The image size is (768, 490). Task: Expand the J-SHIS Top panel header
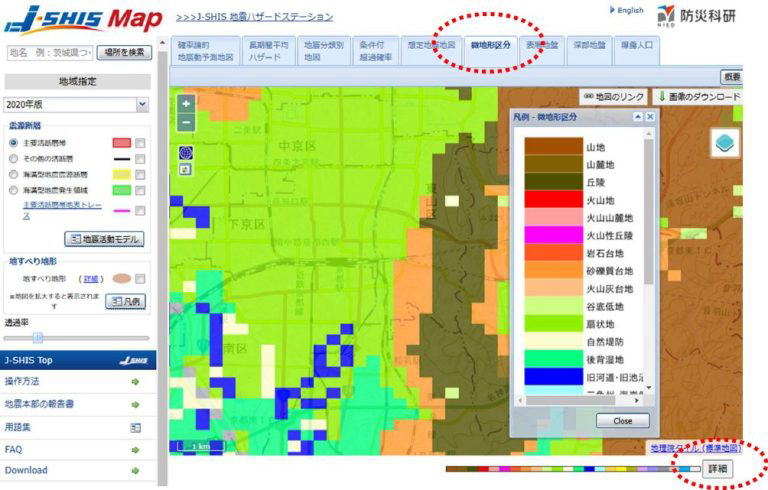[77, 360]
